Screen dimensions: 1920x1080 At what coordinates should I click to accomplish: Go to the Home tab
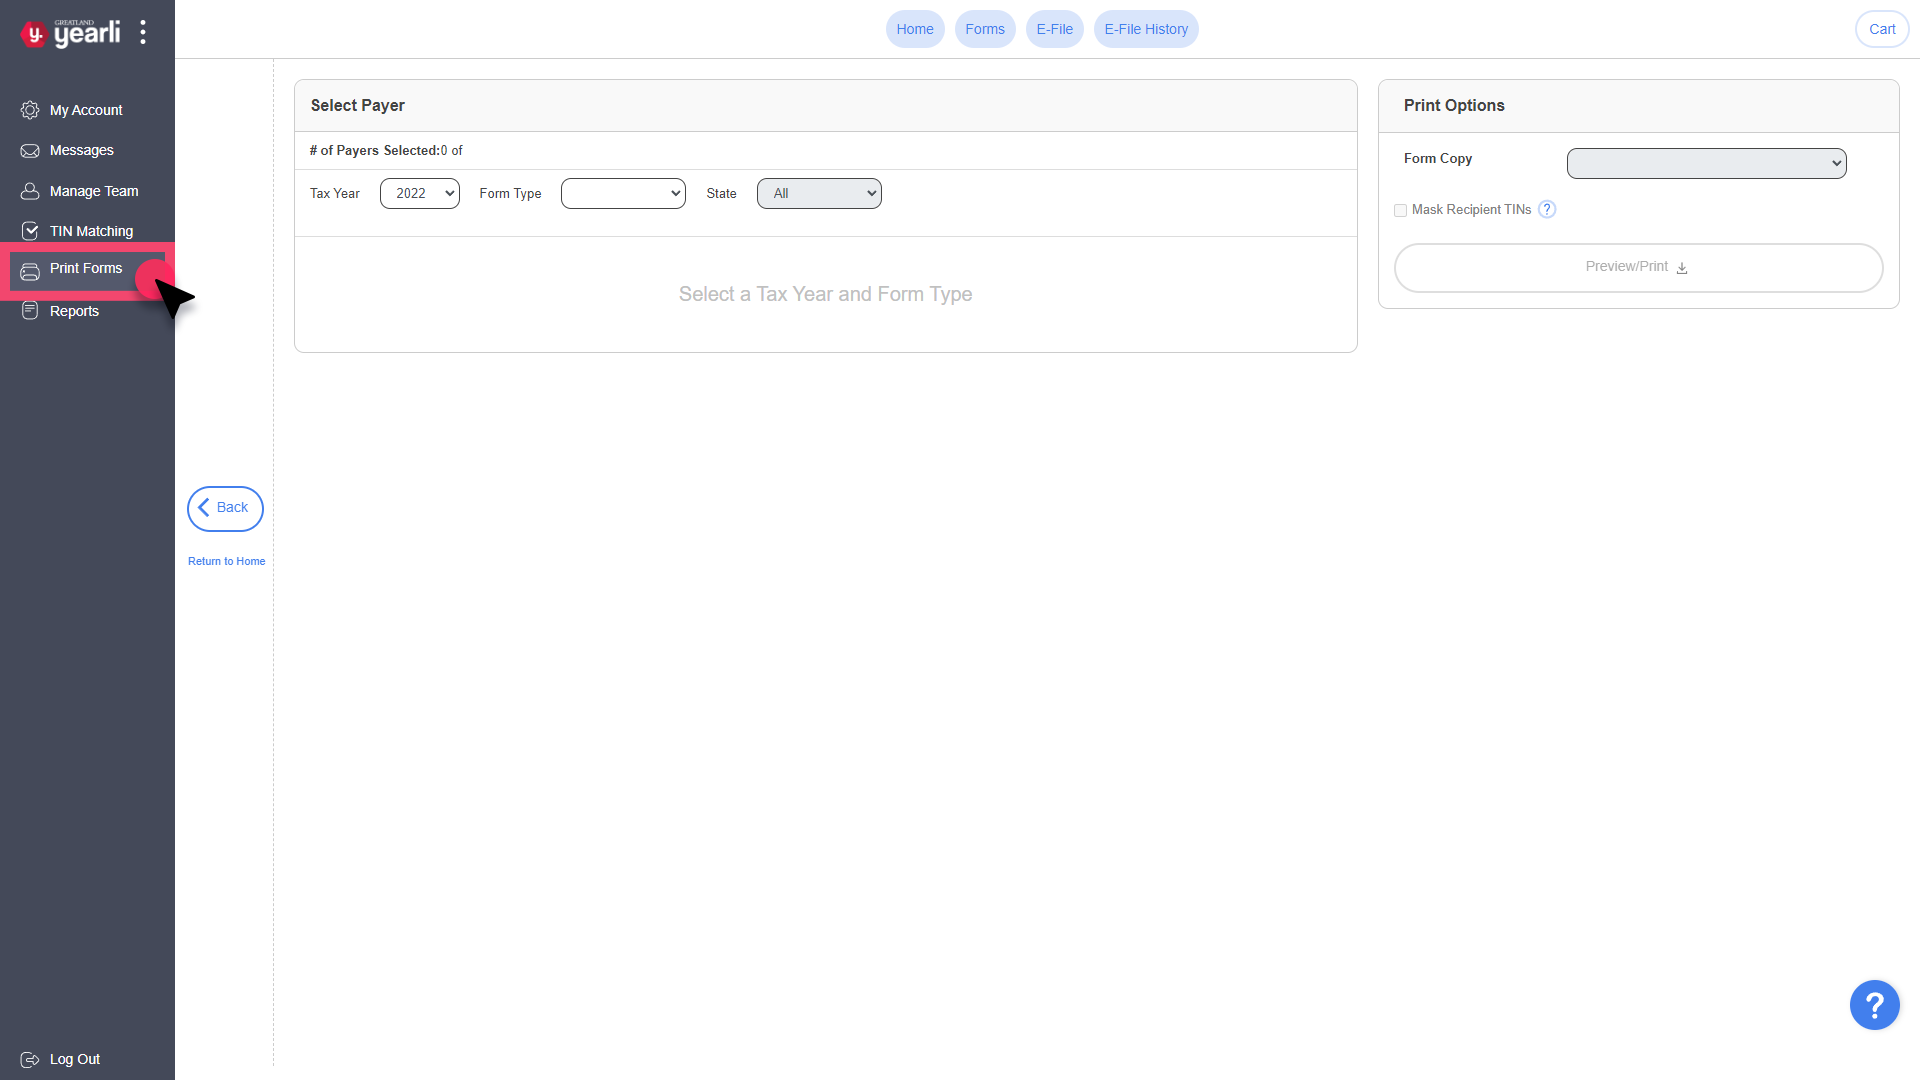tap(915, 29)
